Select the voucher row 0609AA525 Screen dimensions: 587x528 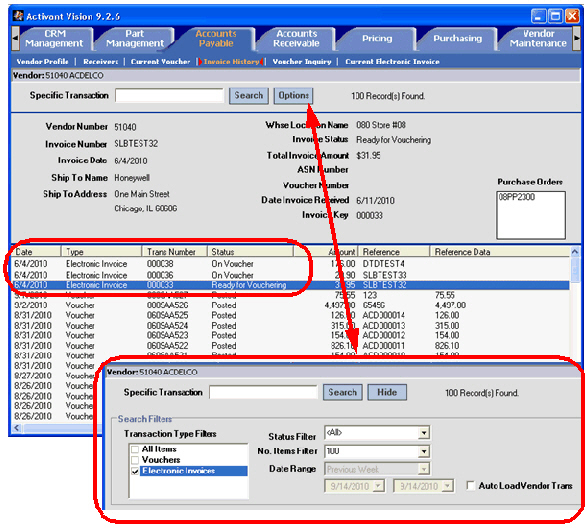pos(291,315)
